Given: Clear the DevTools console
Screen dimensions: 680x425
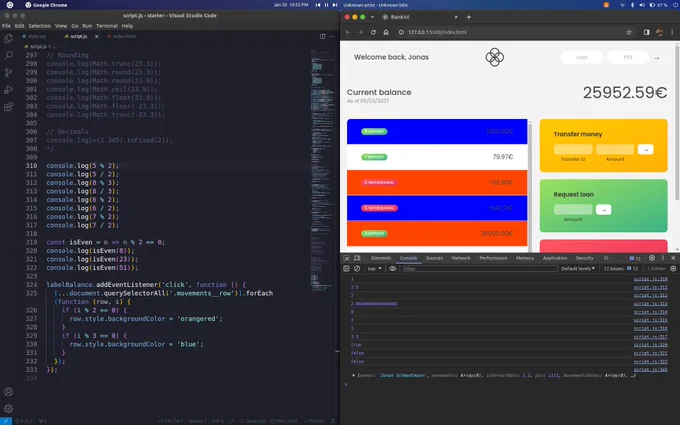Looking at the screenshot, I should tap(357, 268).
